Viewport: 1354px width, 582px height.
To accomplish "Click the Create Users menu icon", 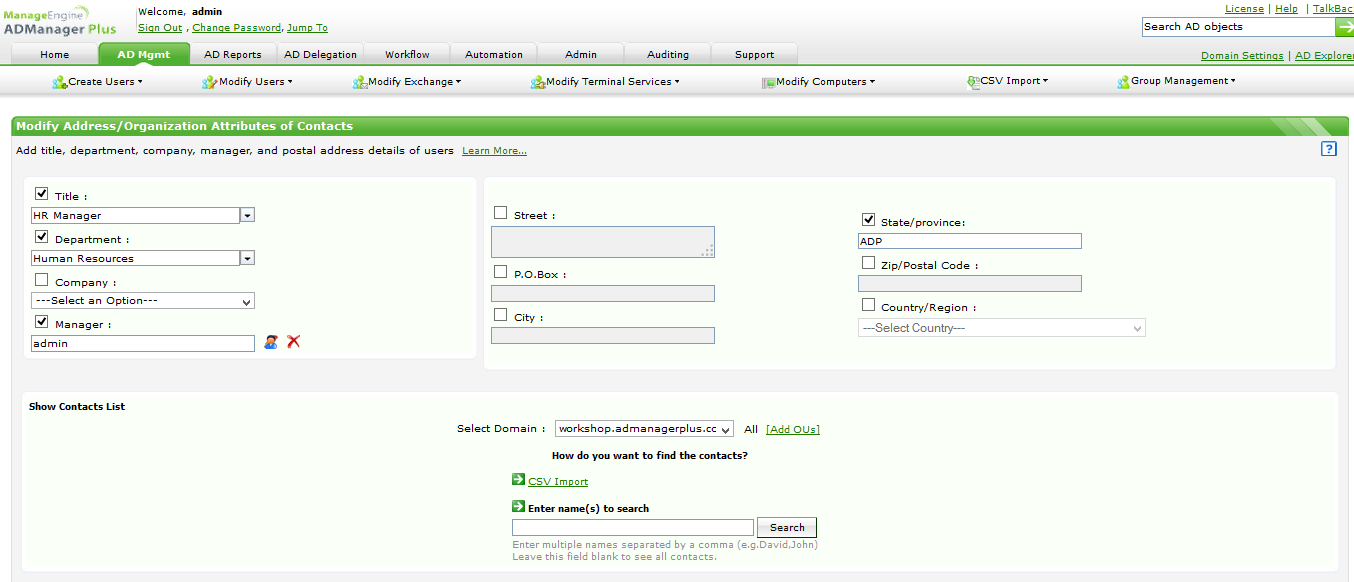I will pos(59,82).
